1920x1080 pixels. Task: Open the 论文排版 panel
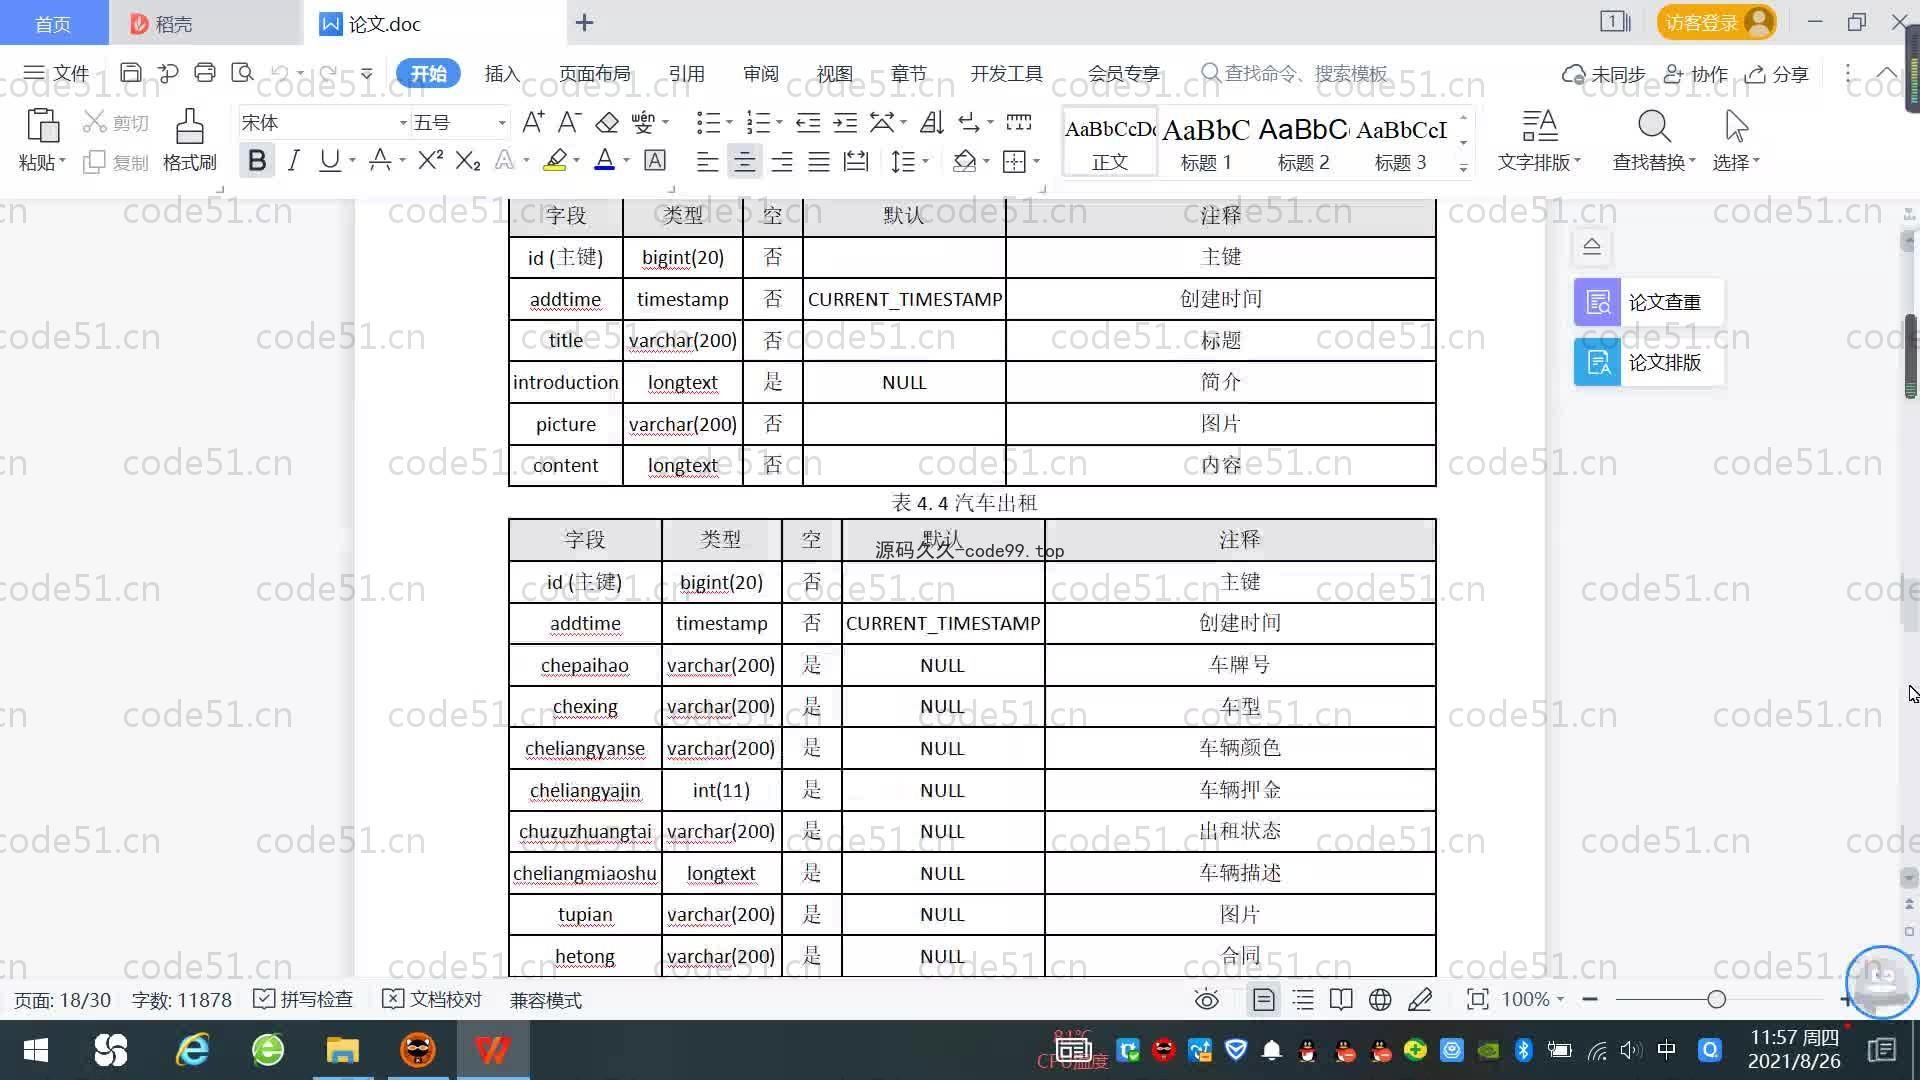pos(1648,362)
